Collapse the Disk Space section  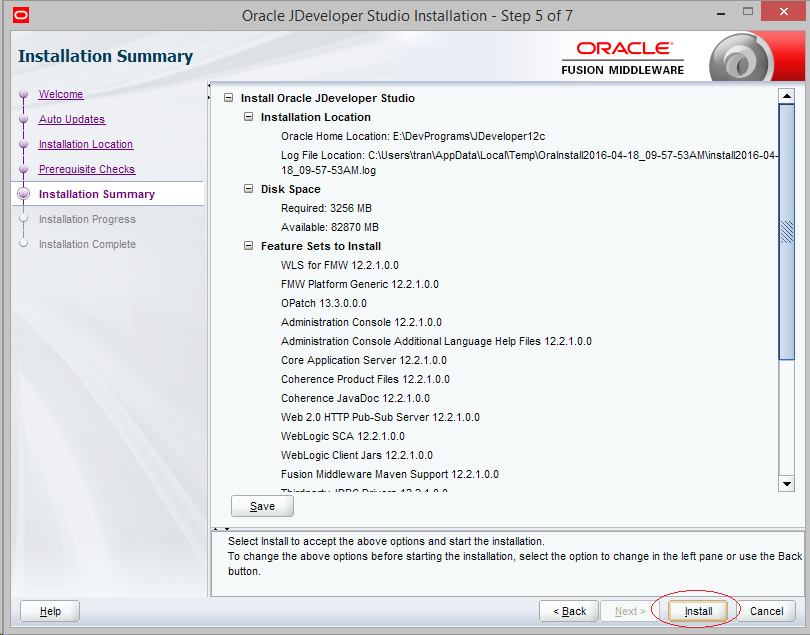click(x=248, y=189)
